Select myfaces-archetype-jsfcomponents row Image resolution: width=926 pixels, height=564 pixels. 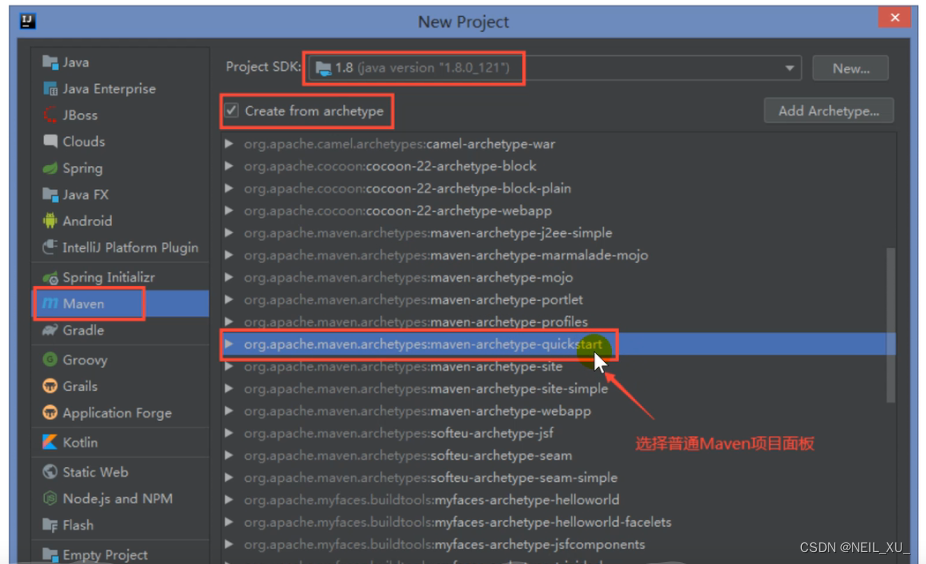(x=559, y=544)
